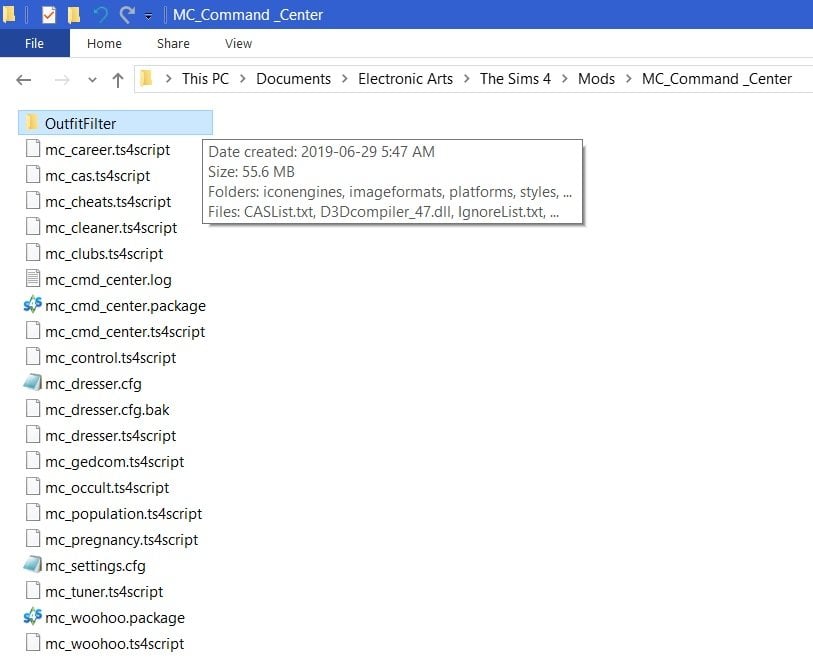
Task: Select mc_gedcom.ts4script file
Action: click(x=115, y=462)
